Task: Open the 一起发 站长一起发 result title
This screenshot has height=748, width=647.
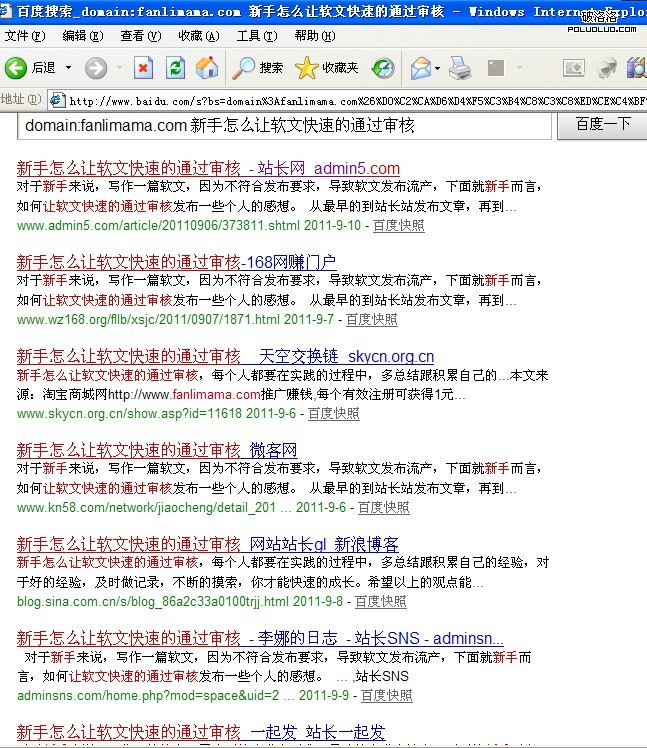Action: (201, 732)
